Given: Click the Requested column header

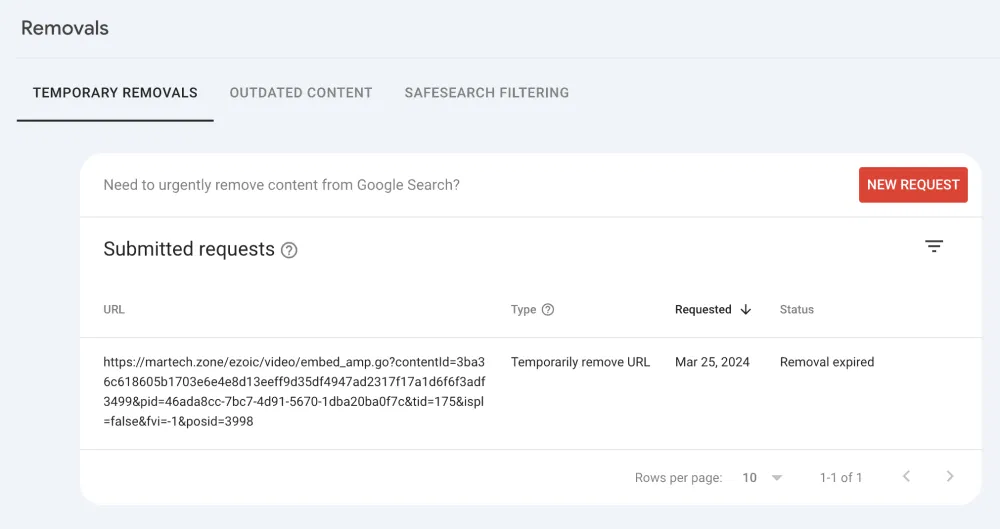Looking at the screenshot, I should click(x=703, y=309).
